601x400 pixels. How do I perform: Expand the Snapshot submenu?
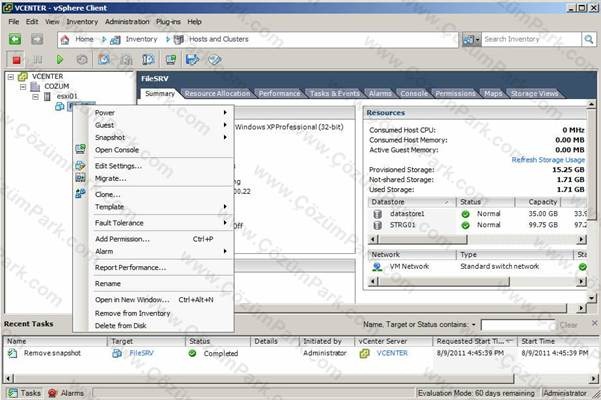pyautogui.click(x=225, y=137)
